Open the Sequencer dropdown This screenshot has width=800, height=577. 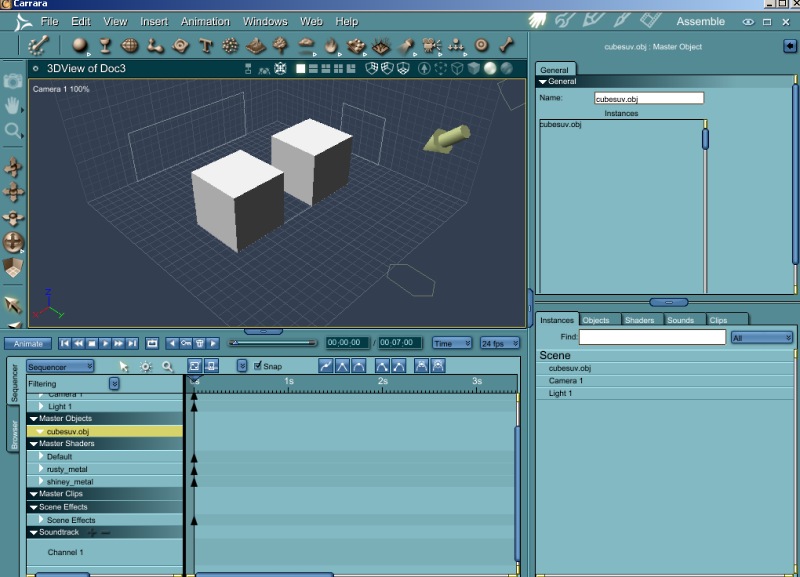(x=61, y=367)
